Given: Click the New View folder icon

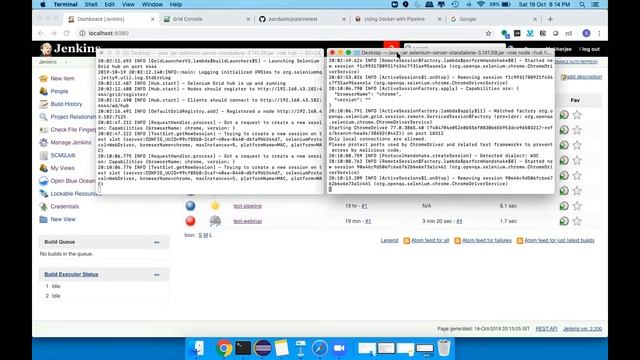Looking at the screenshot, I should [44, 219].
